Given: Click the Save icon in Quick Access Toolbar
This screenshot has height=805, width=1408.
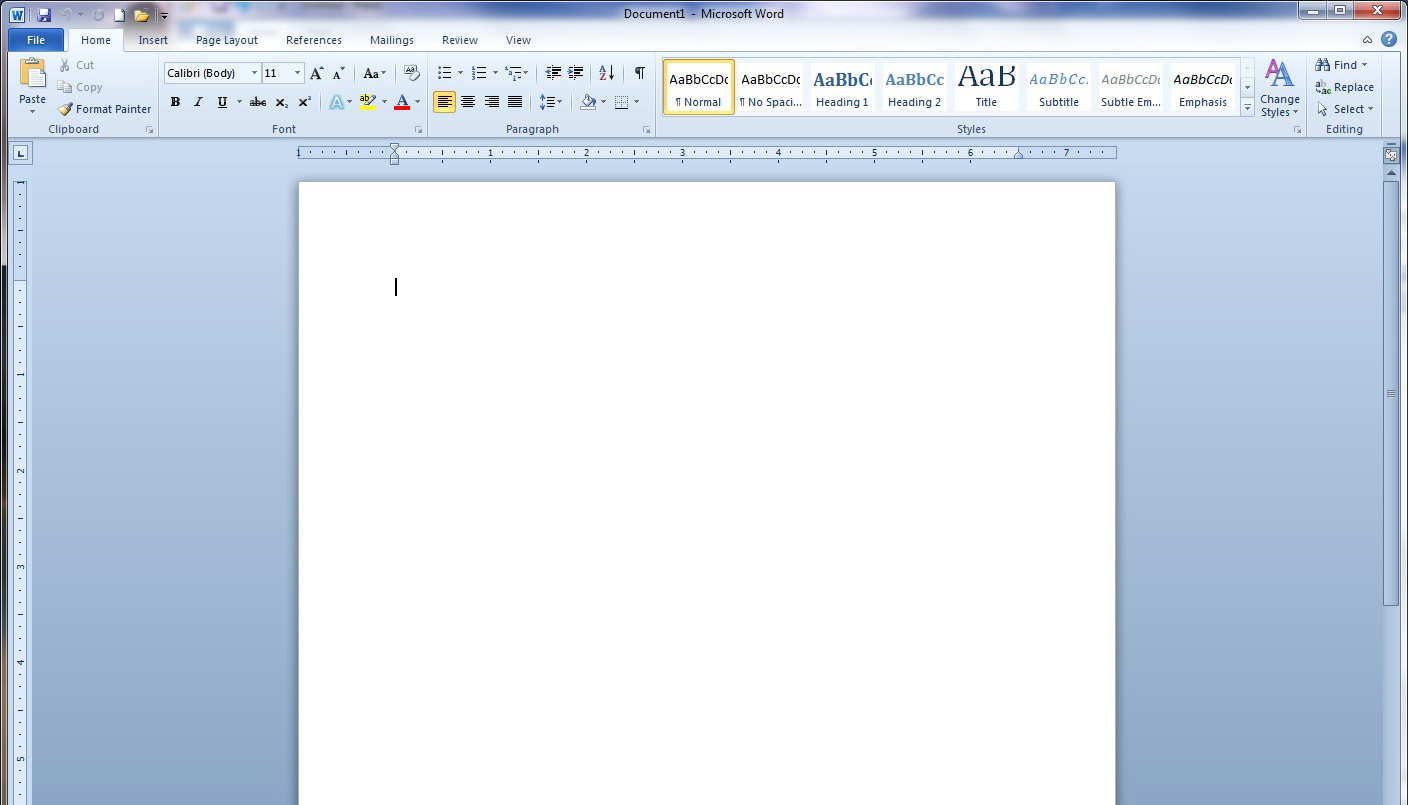Looking at the screenshot, I should [x=44, y=15].
